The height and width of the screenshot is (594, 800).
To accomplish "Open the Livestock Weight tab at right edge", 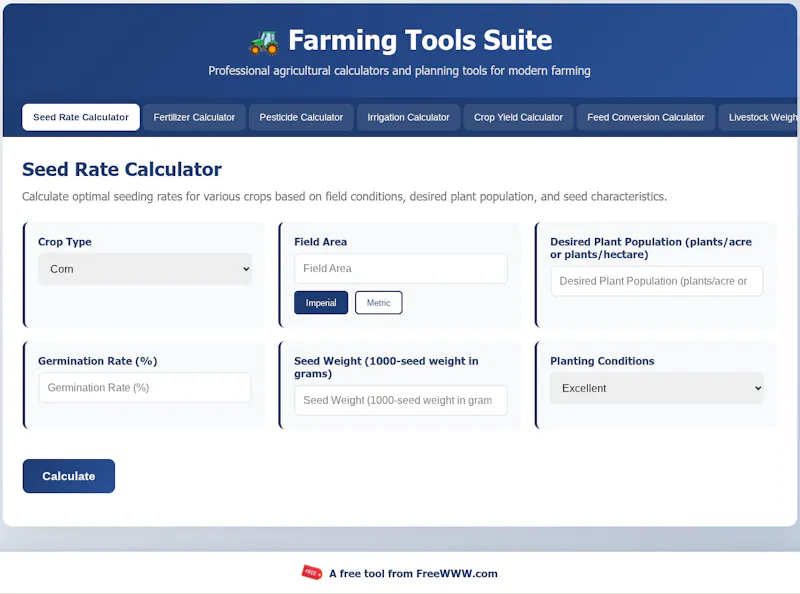I will 759,117.
